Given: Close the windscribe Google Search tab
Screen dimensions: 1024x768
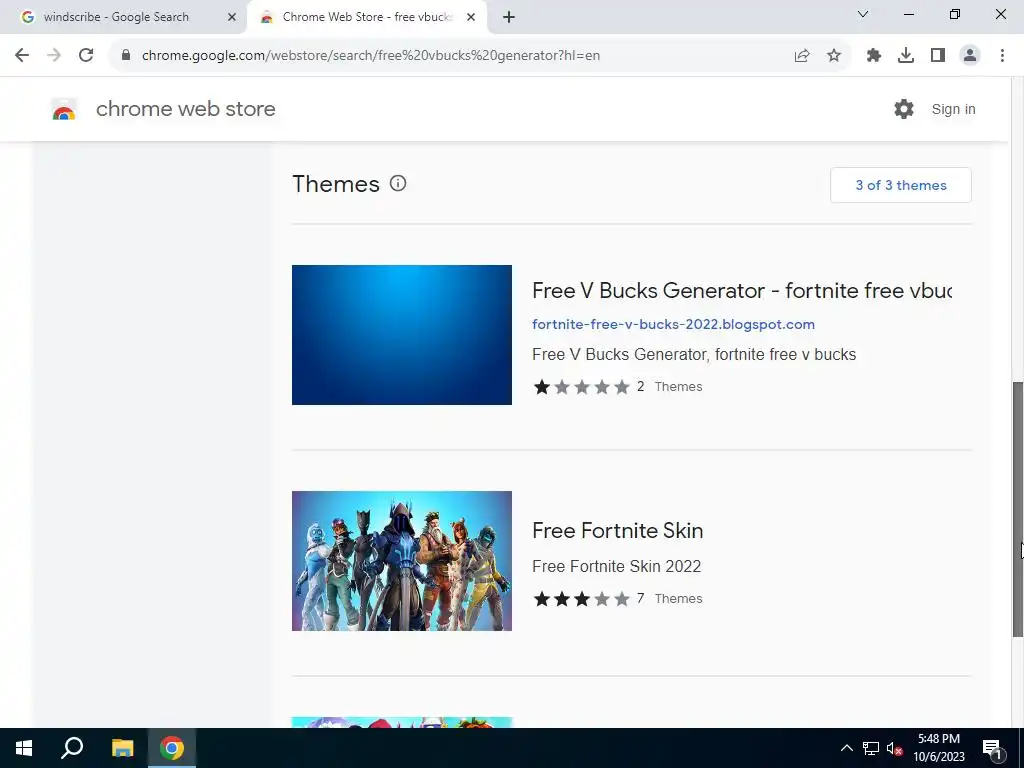Looking at the screenshot, I should pyautogui.click(x=232, y=17).
